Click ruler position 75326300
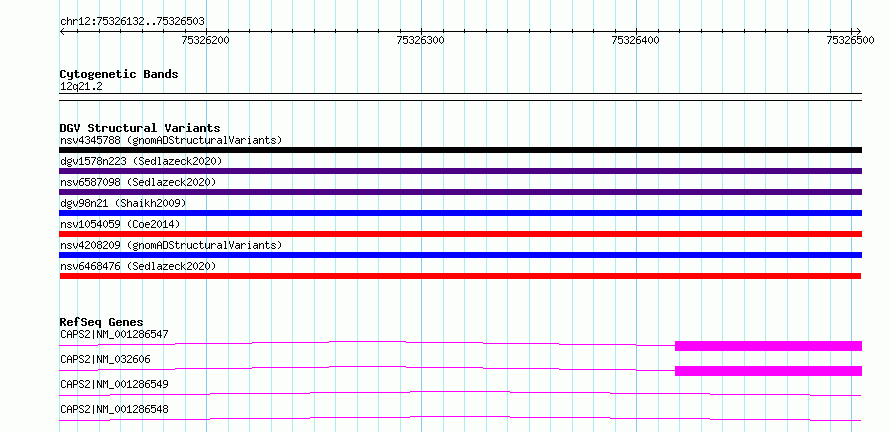This screenshot has width=890, height=432. 421,40
